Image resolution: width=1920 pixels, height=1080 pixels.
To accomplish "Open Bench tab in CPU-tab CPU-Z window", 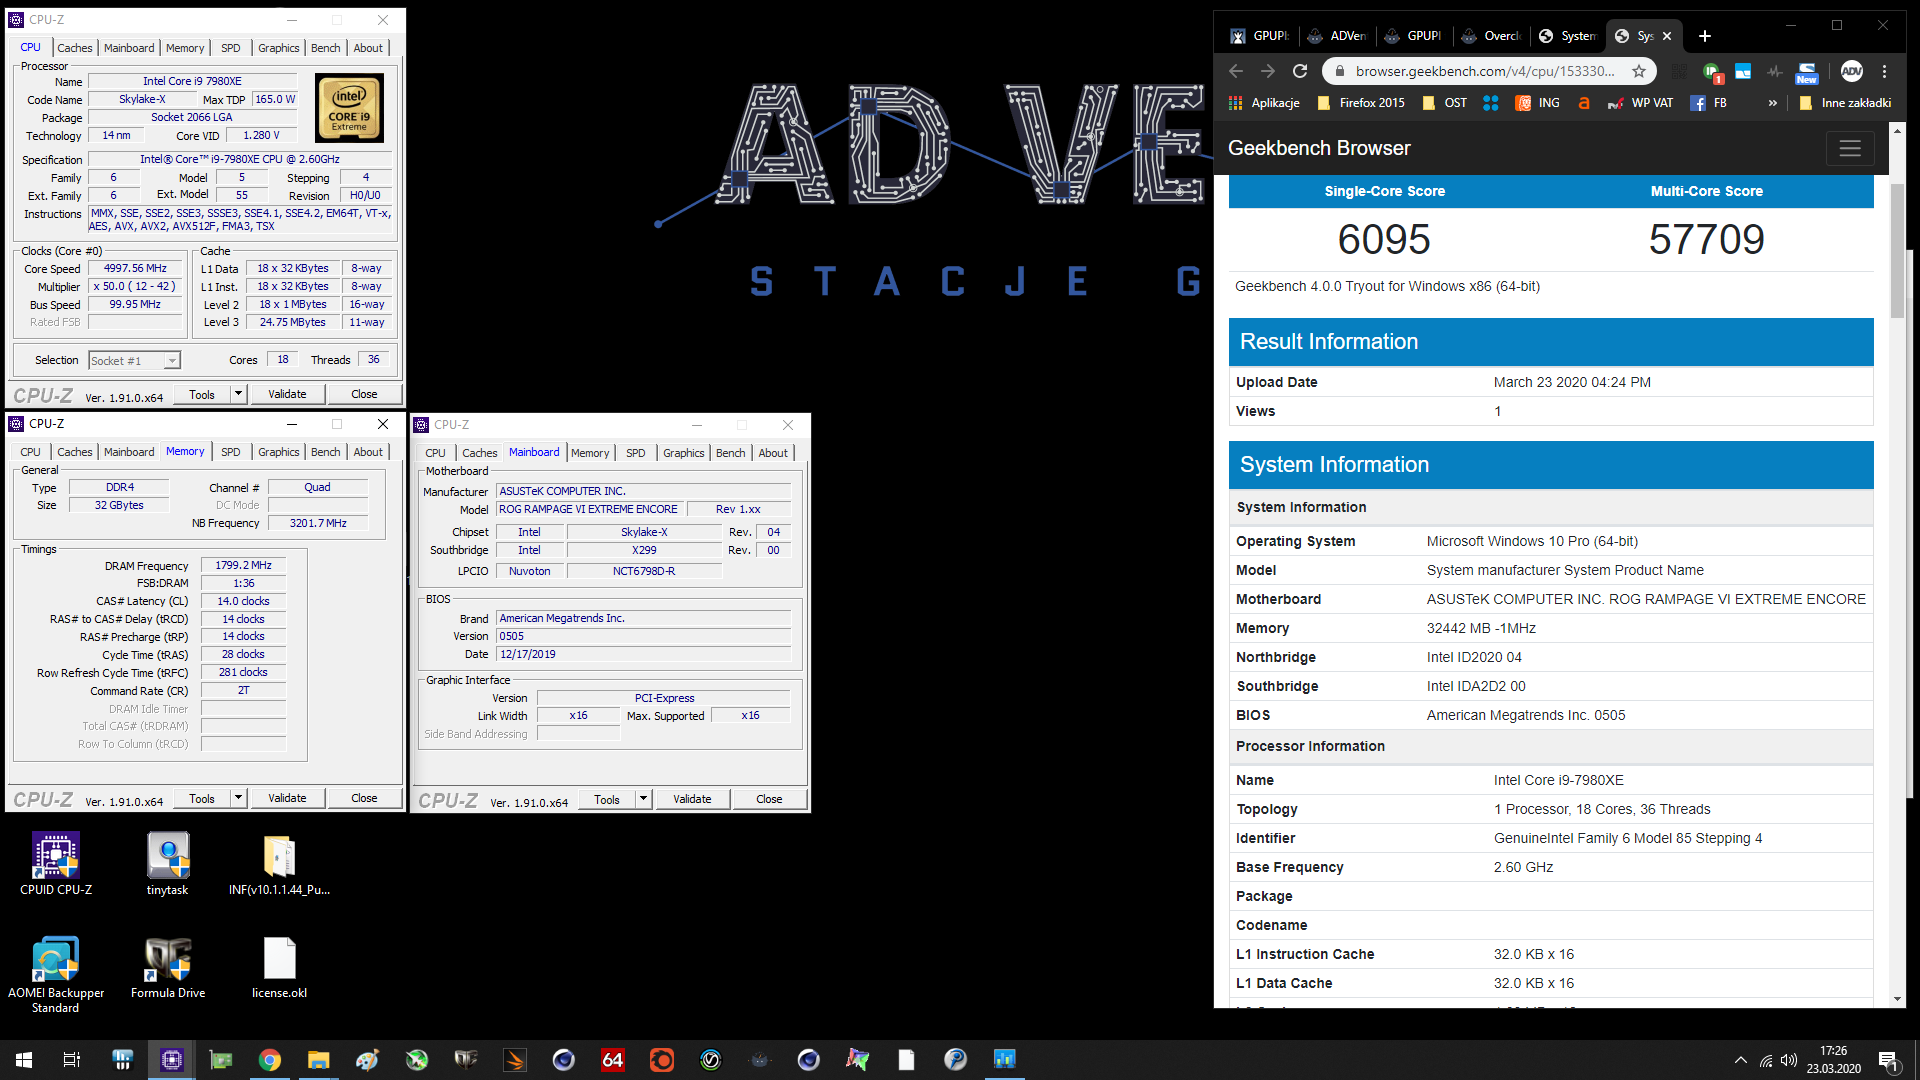I will pos(325,48).
